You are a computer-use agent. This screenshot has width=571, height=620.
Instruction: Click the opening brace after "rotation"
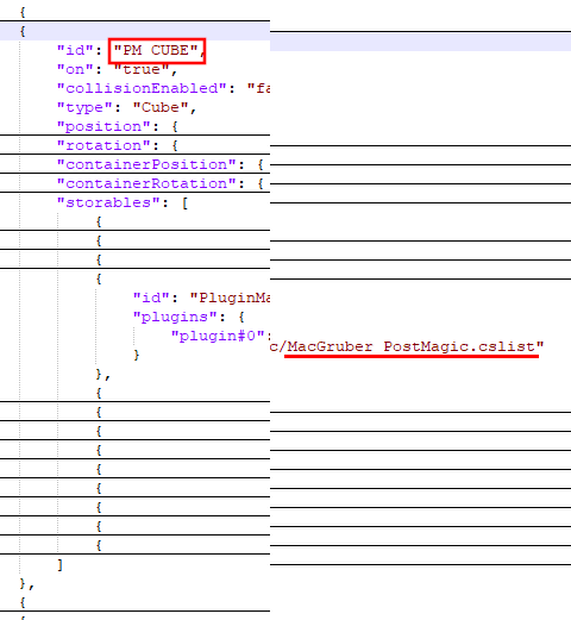tap(175, 146)
